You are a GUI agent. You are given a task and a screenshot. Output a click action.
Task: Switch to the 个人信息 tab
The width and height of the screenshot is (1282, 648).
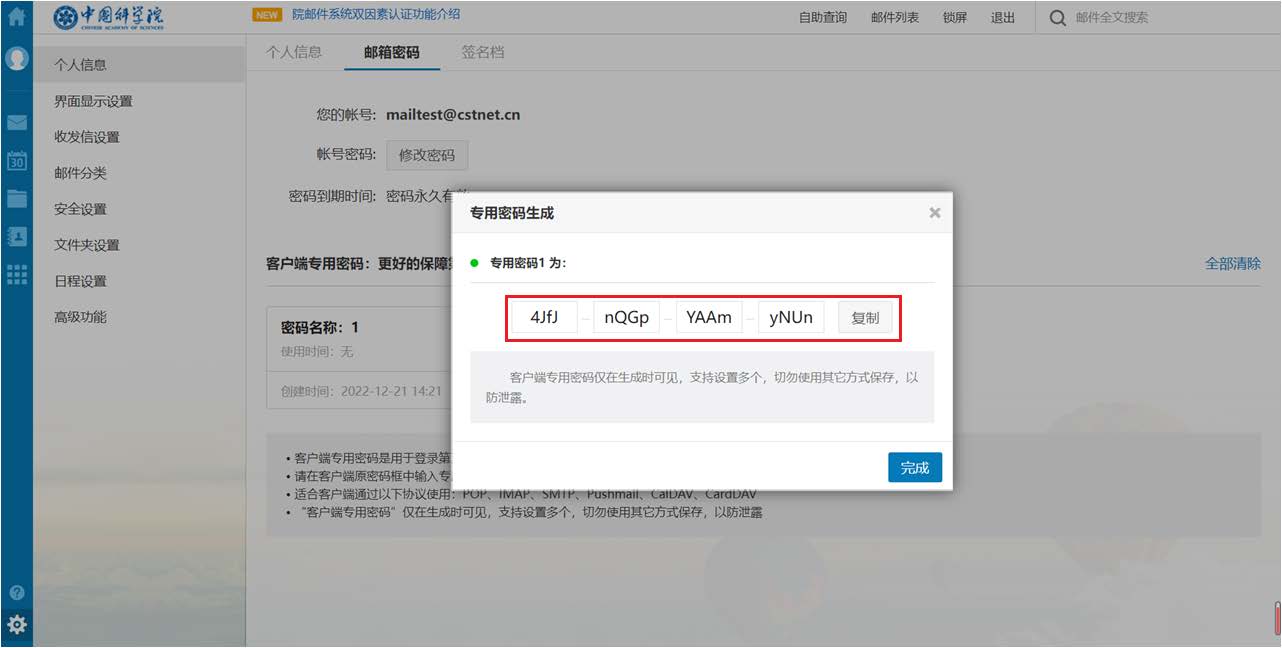(x=294, y=52)
